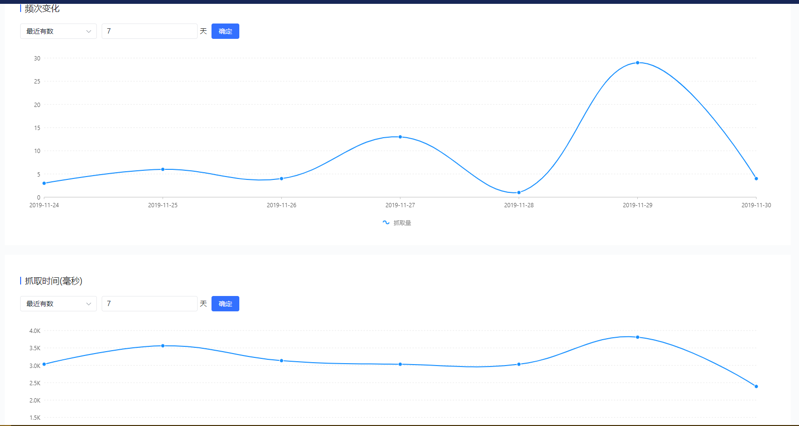The width and height of the screenshot is (799, 426).
Task: Select the 2019-11-27 data point on the frequency chart
Action: [400, 137]
